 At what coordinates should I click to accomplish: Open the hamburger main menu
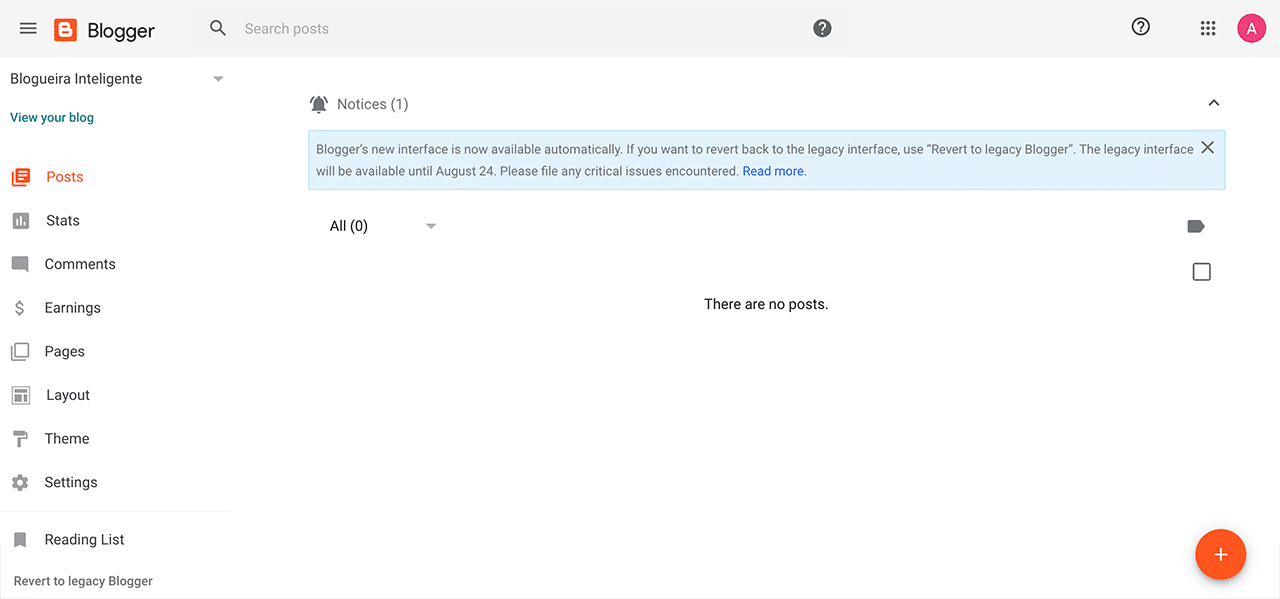point(28,28)
